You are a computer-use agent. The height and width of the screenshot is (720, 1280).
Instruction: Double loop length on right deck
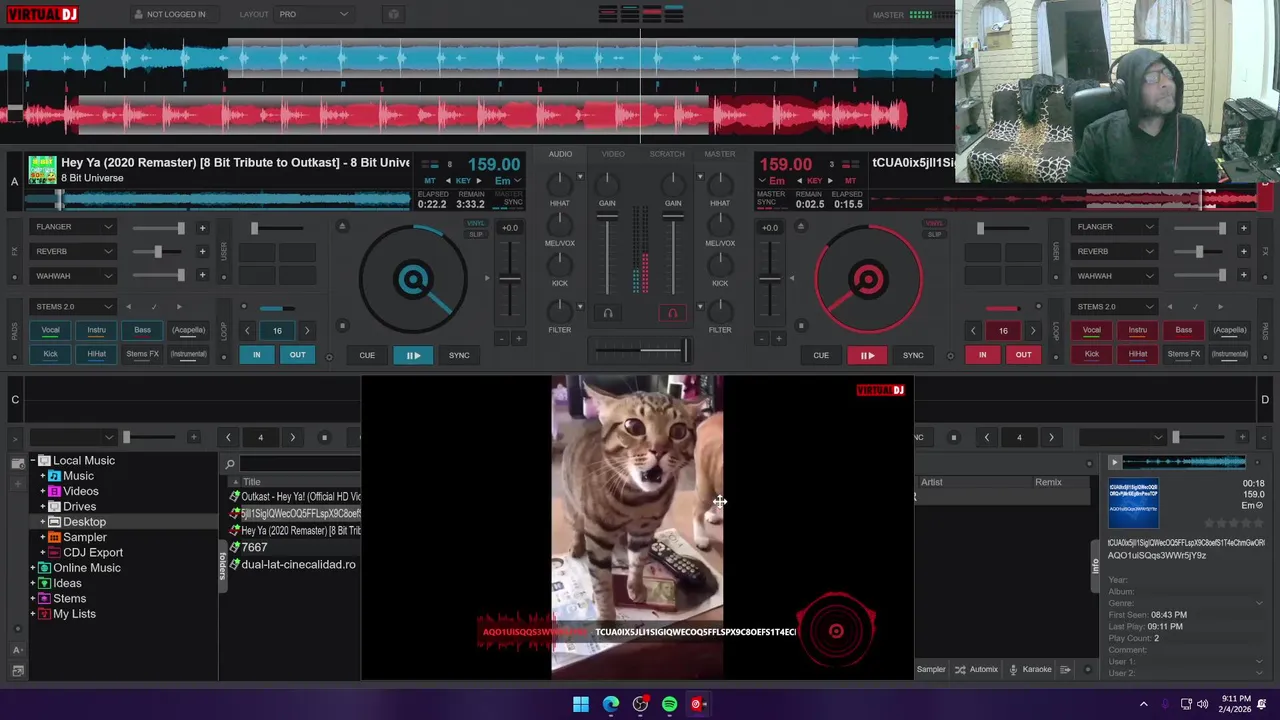[1034, 331]
